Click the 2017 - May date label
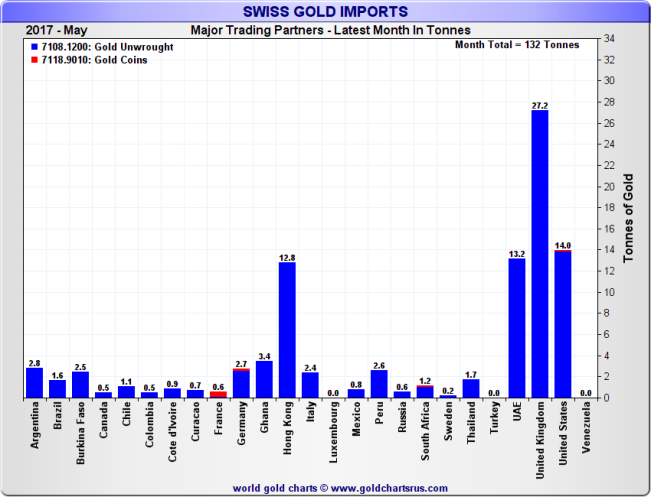The image size is (651, 497). (x=50, y=29)
